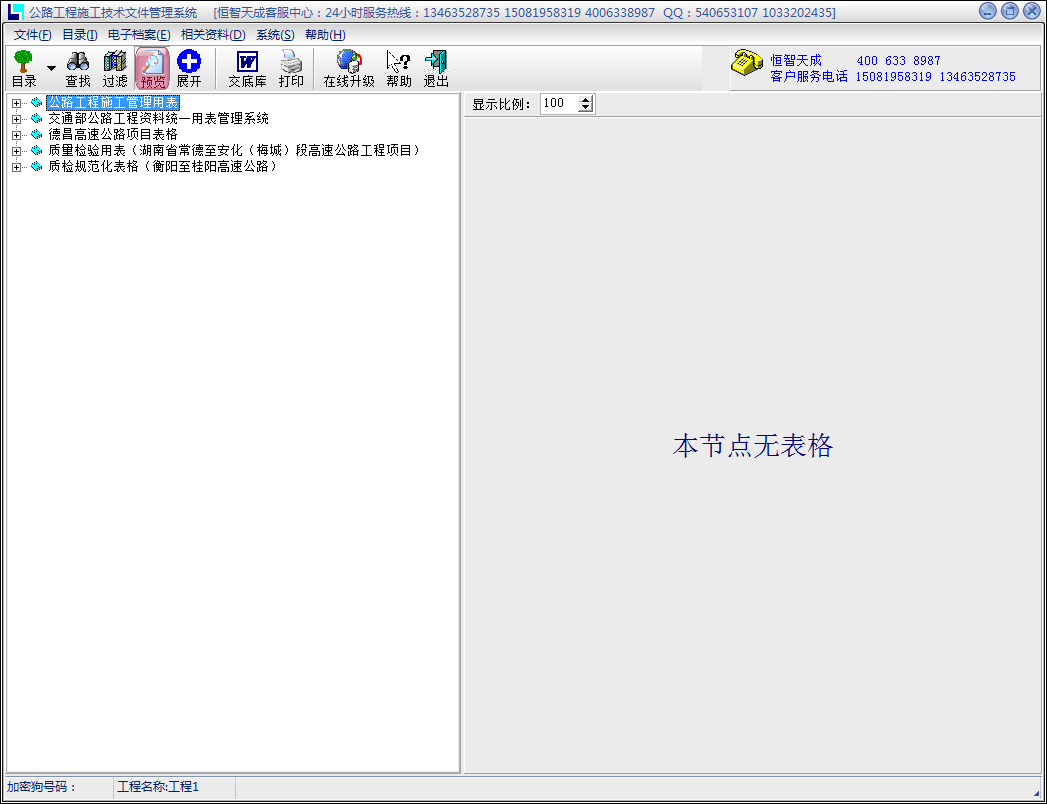Viewport: 1047px width, 804px height.
Task: Open the 目录 tree toolbar button
Action: [x=24, y=69]
